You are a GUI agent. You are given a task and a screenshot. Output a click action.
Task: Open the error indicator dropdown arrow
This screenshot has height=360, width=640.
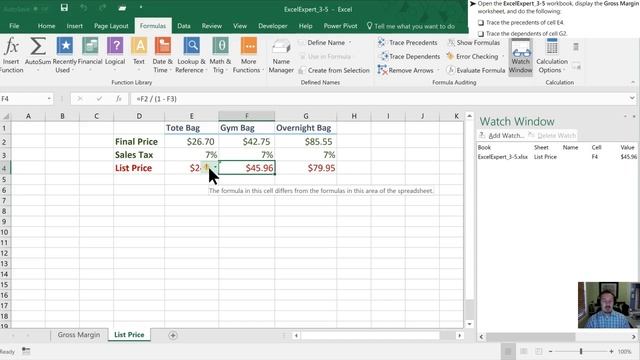215,167
